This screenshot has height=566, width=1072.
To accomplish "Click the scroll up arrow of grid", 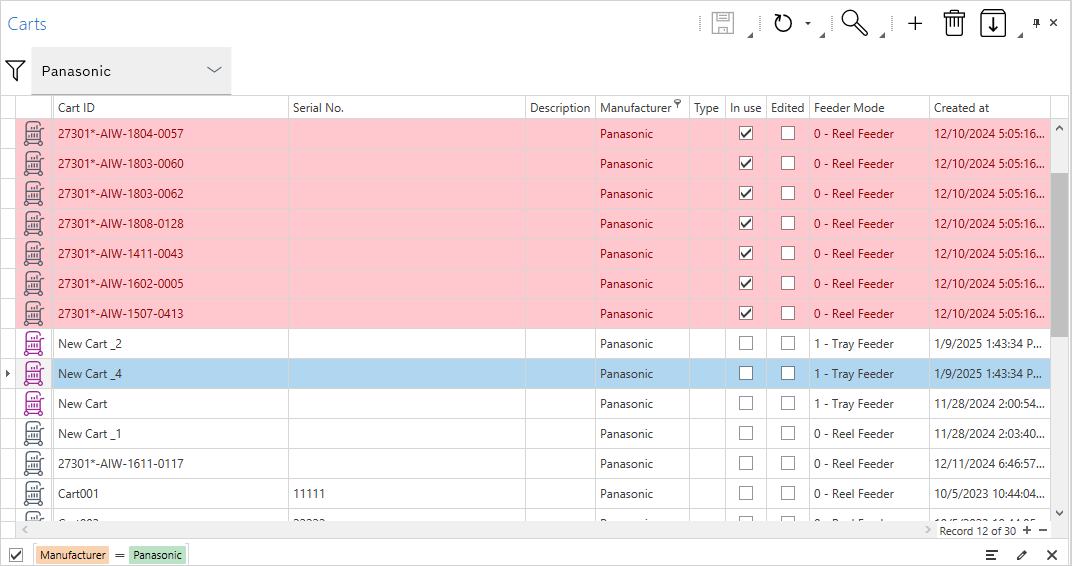I will click(x=1059, y=128).
